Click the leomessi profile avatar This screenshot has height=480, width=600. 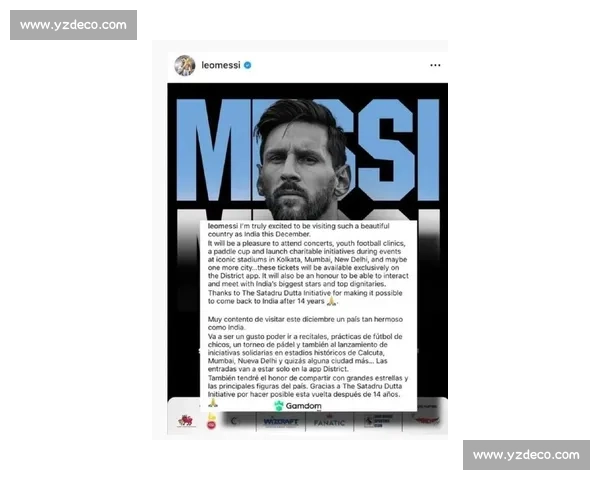coord(185,65)
